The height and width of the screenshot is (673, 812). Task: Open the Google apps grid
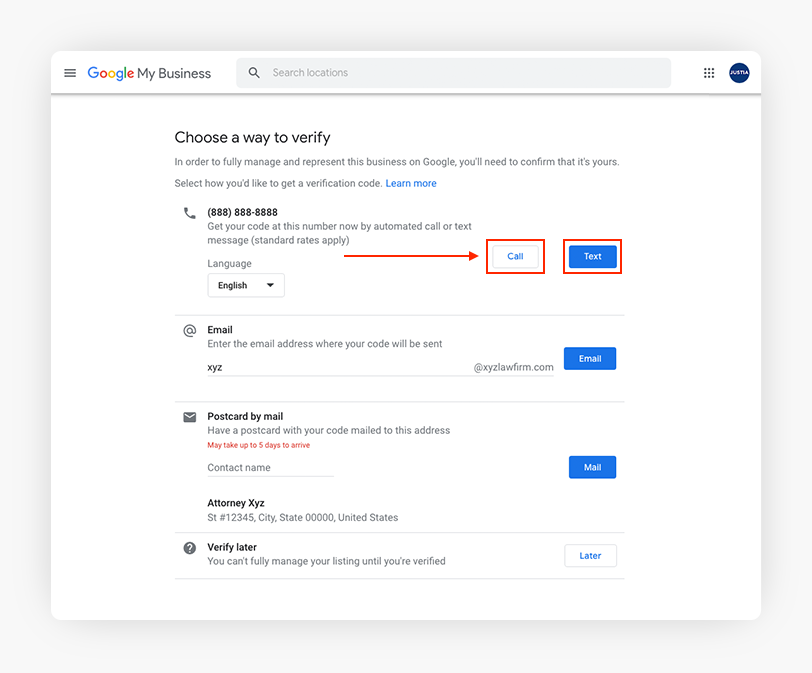coord(709,73)
